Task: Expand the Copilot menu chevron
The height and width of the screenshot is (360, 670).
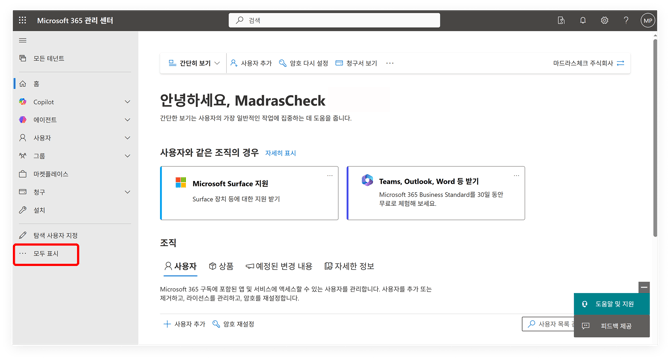Action: 127,102
